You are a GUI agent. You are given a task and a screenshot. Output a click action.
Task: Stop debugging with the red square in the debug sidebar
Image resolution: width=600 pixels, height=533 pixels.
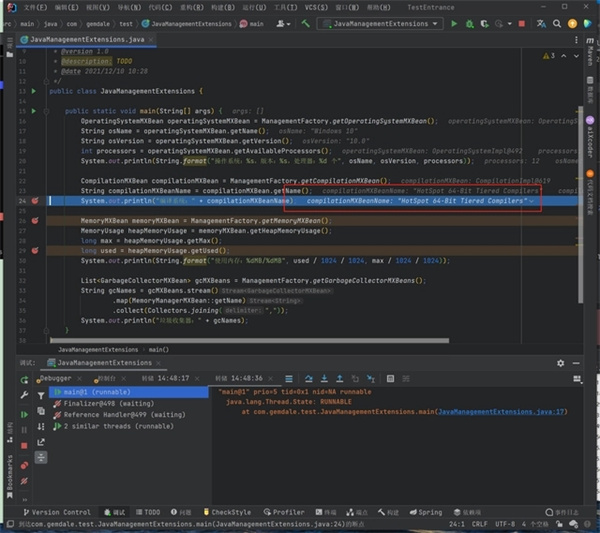point(24,446)
